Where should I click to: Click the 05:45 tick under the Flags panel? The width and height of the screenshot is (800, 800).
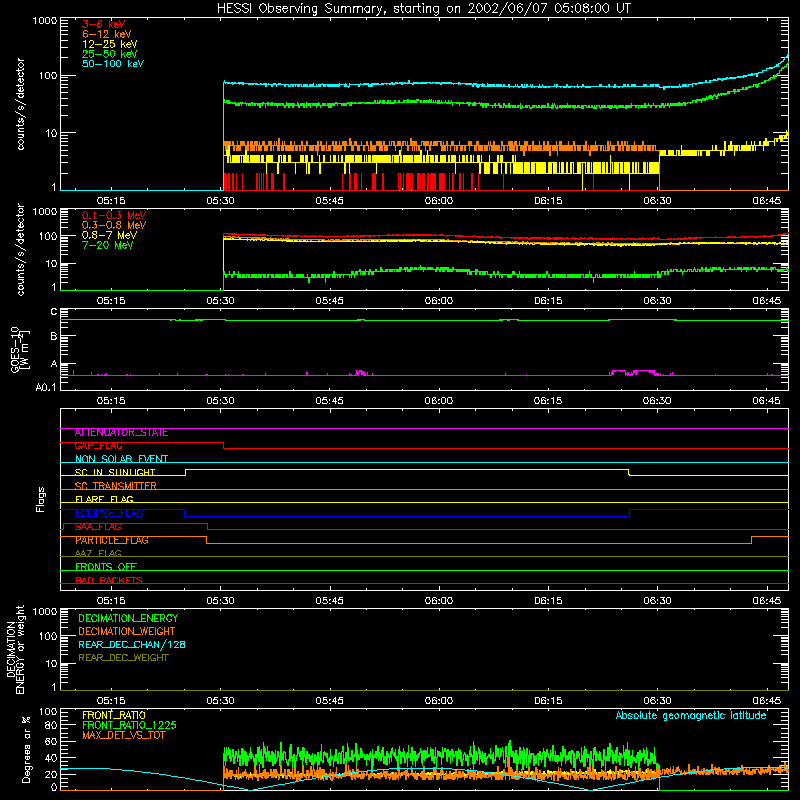(330, 601)
